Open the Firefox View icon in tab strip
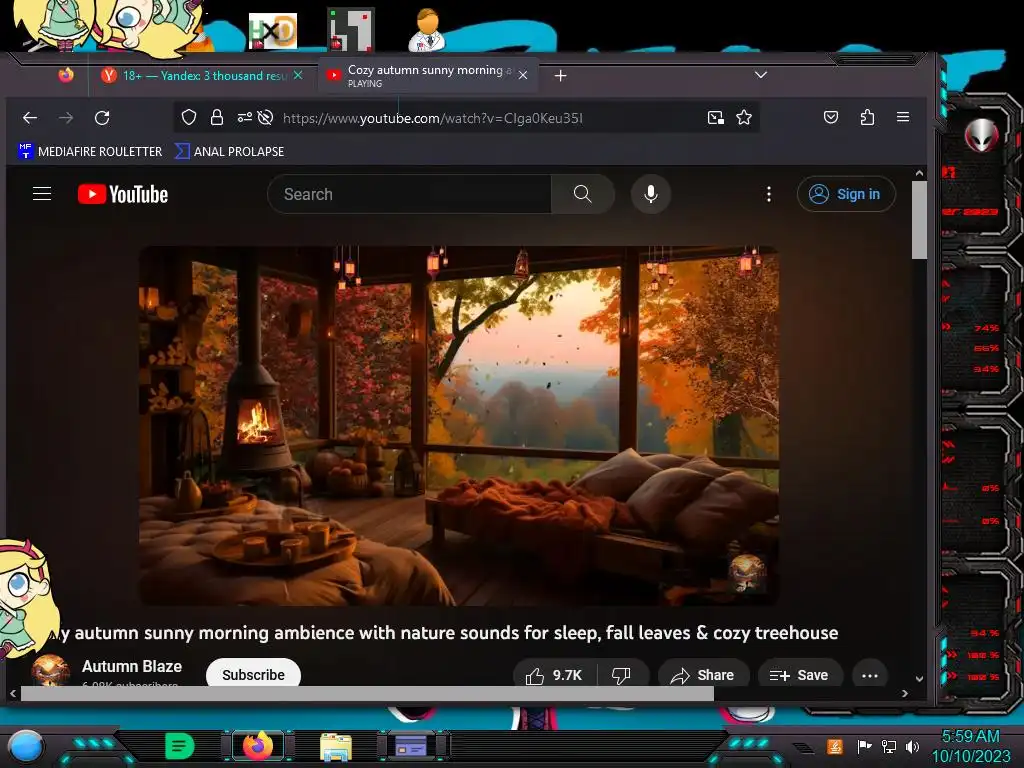 (66, 76)
